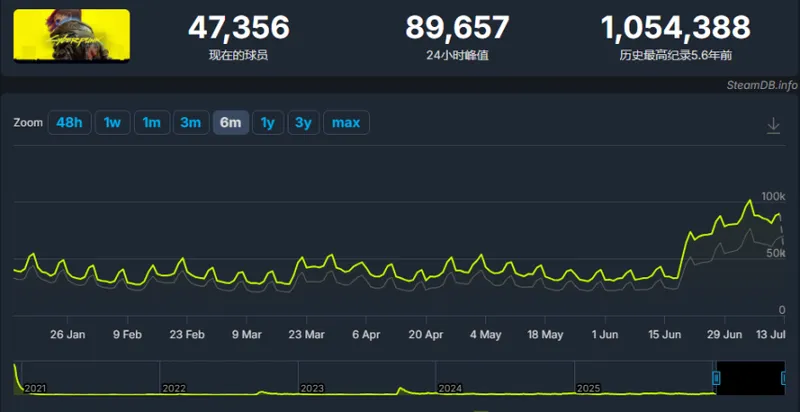The width and height of the screenshot is (800, 412).
Task: Click the 89,657 24-hour peak value
Action: coord(457,28)
